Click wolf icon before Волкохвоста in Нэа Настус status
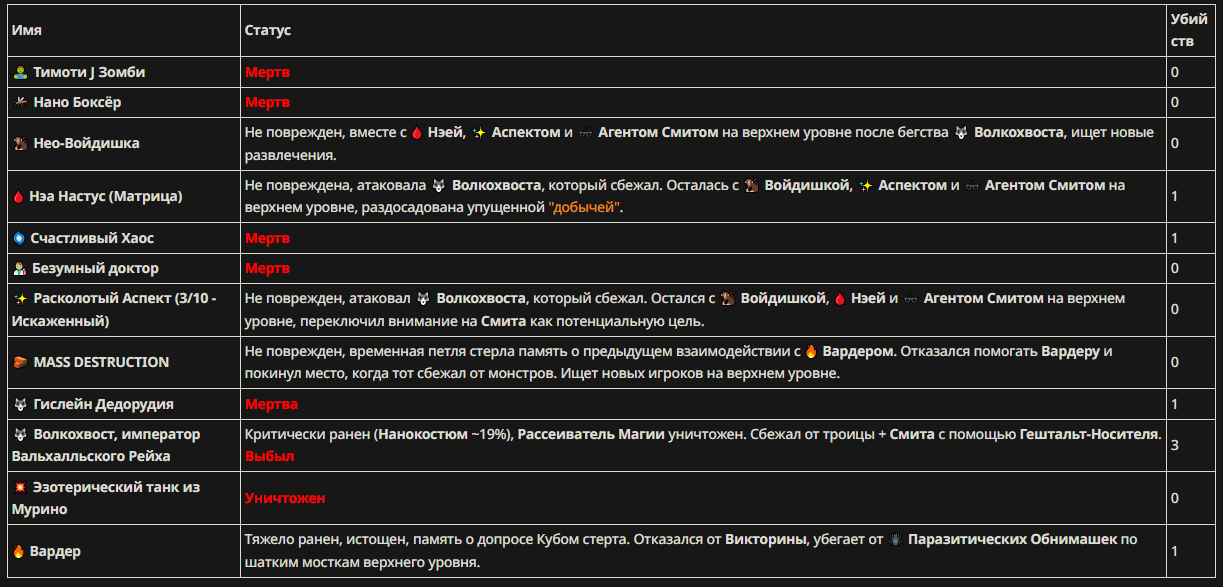 tap(438, 186)
